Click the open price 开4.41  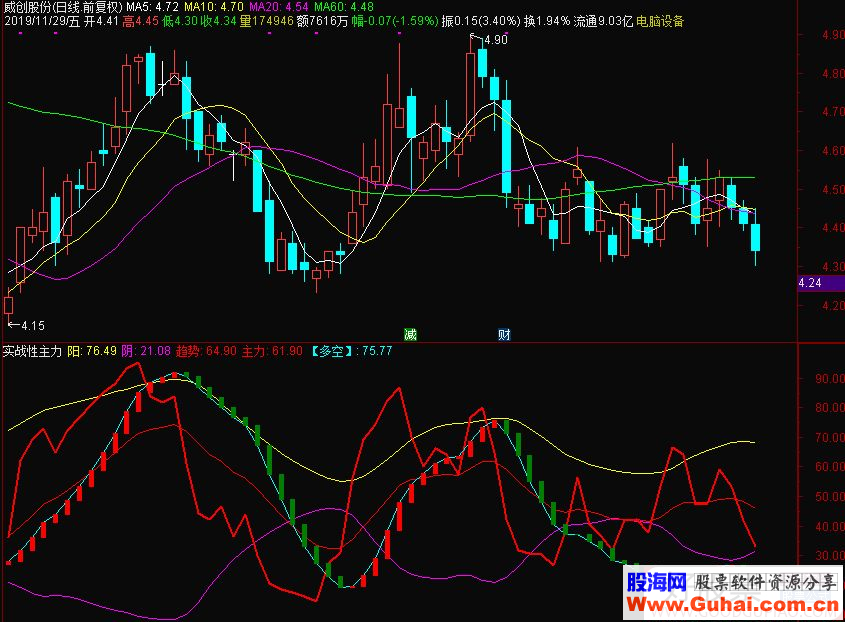[x=101, y=22]
